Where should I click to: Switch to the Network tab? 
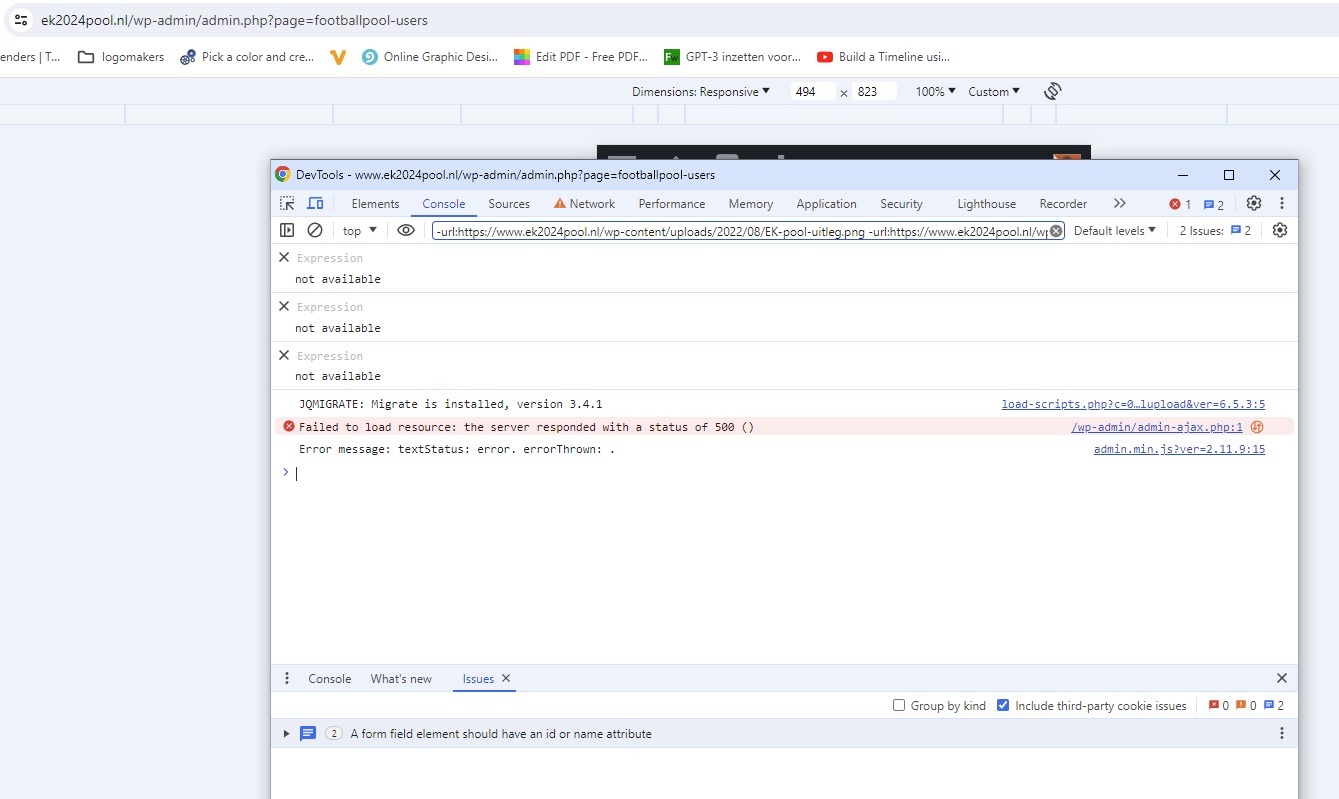pyautogui.click(x=585, y=203)
